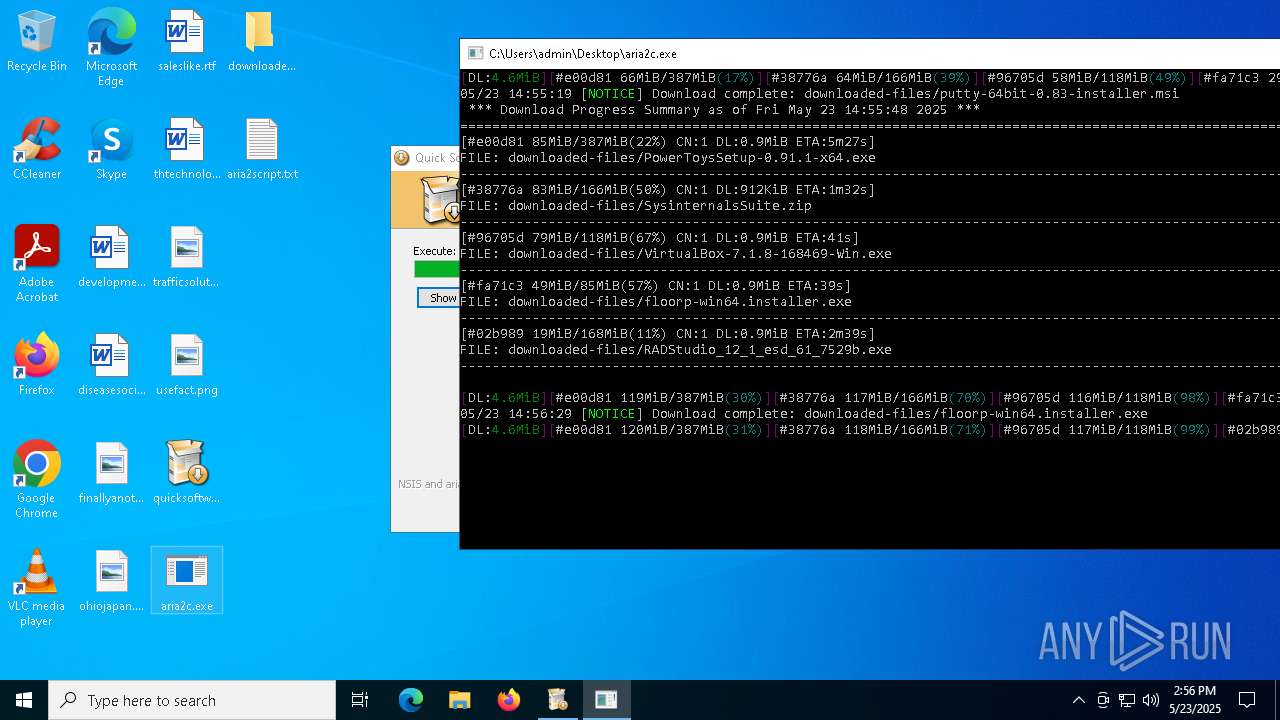Select the saleslike.rtf document icon

(x=186, y=42)
